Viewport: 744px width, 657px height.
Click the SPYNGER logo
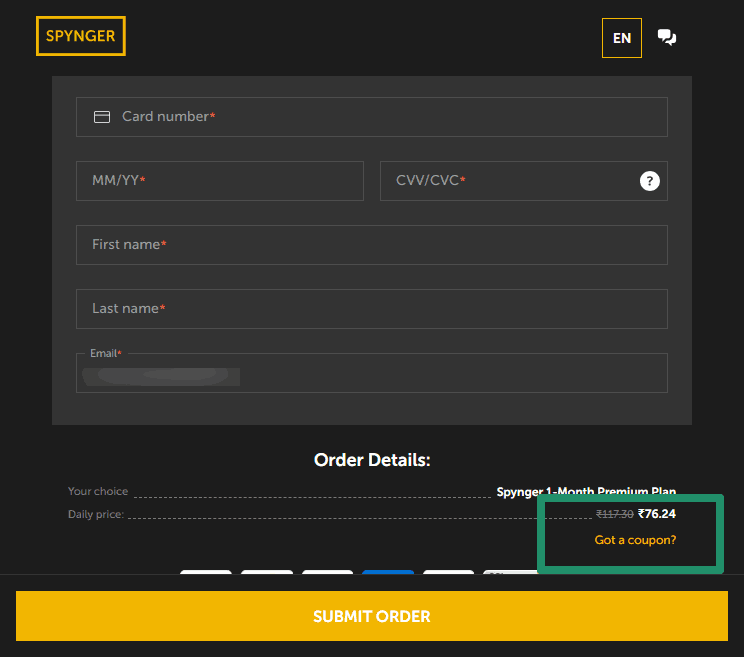tap(81, 36)
